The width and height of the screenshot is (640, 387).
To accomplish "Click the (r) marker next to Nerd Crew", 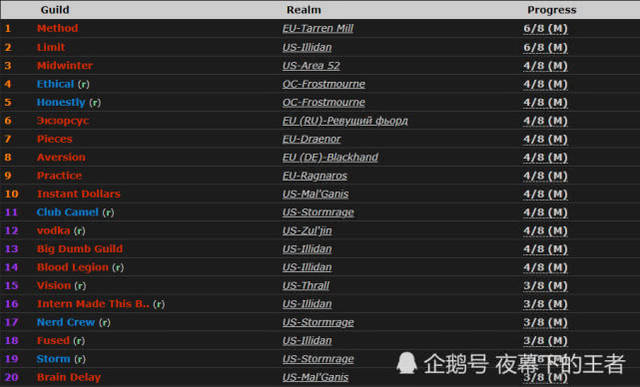I will coord(105,322).
